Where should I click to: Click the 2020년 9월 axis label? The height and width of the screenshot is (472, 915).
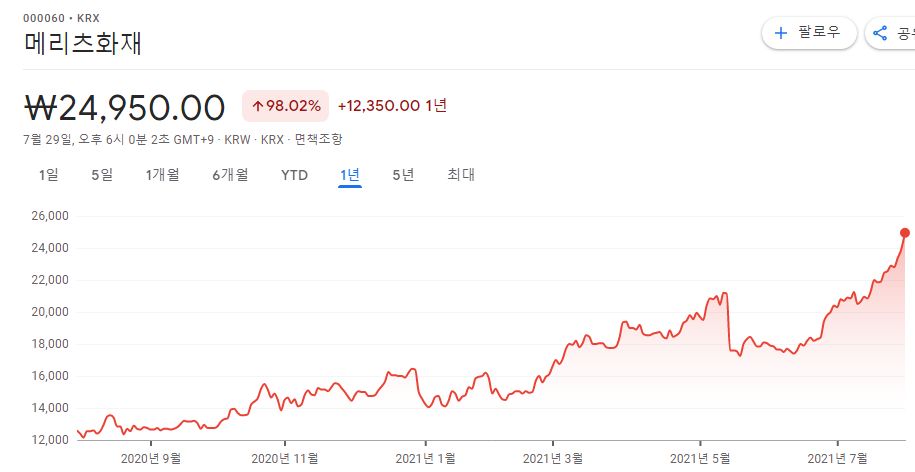[x=151, y=459]
